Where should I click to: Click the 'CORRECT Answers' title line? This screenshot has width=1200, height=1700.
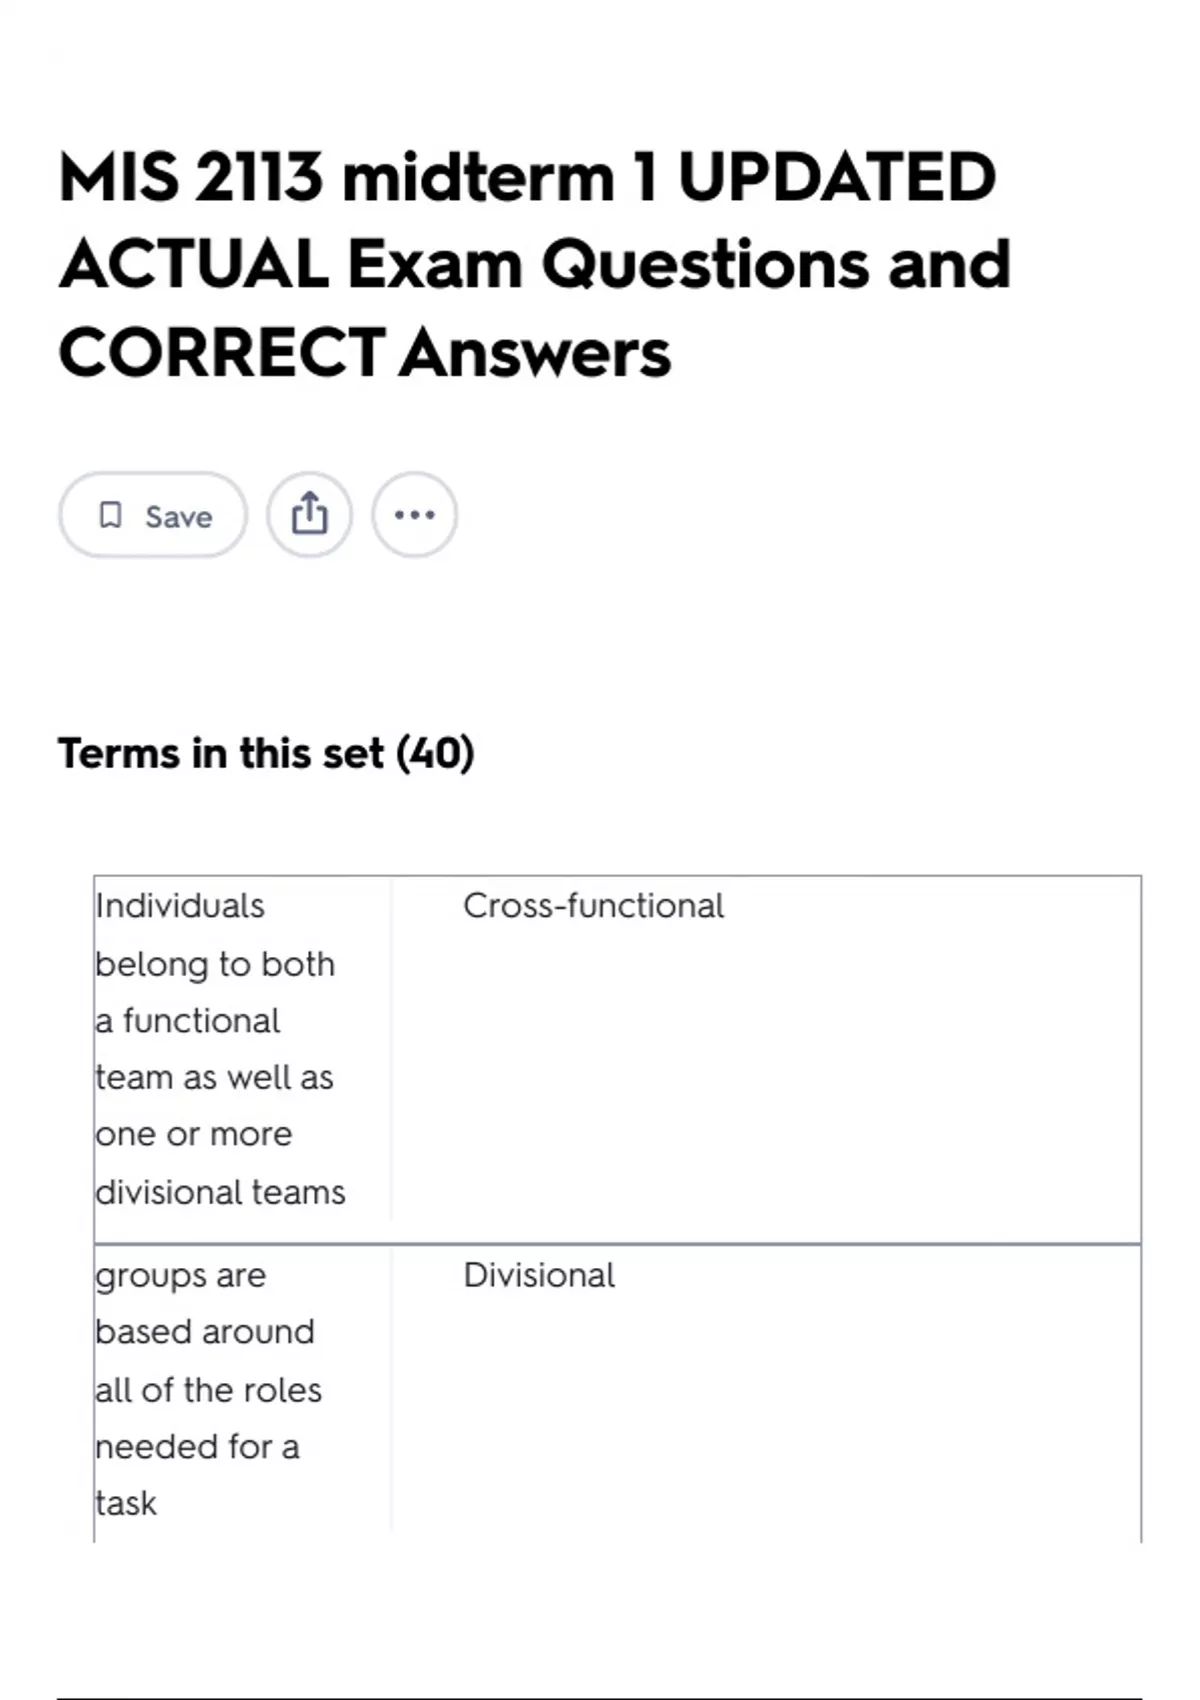click(x=364, y=353)
